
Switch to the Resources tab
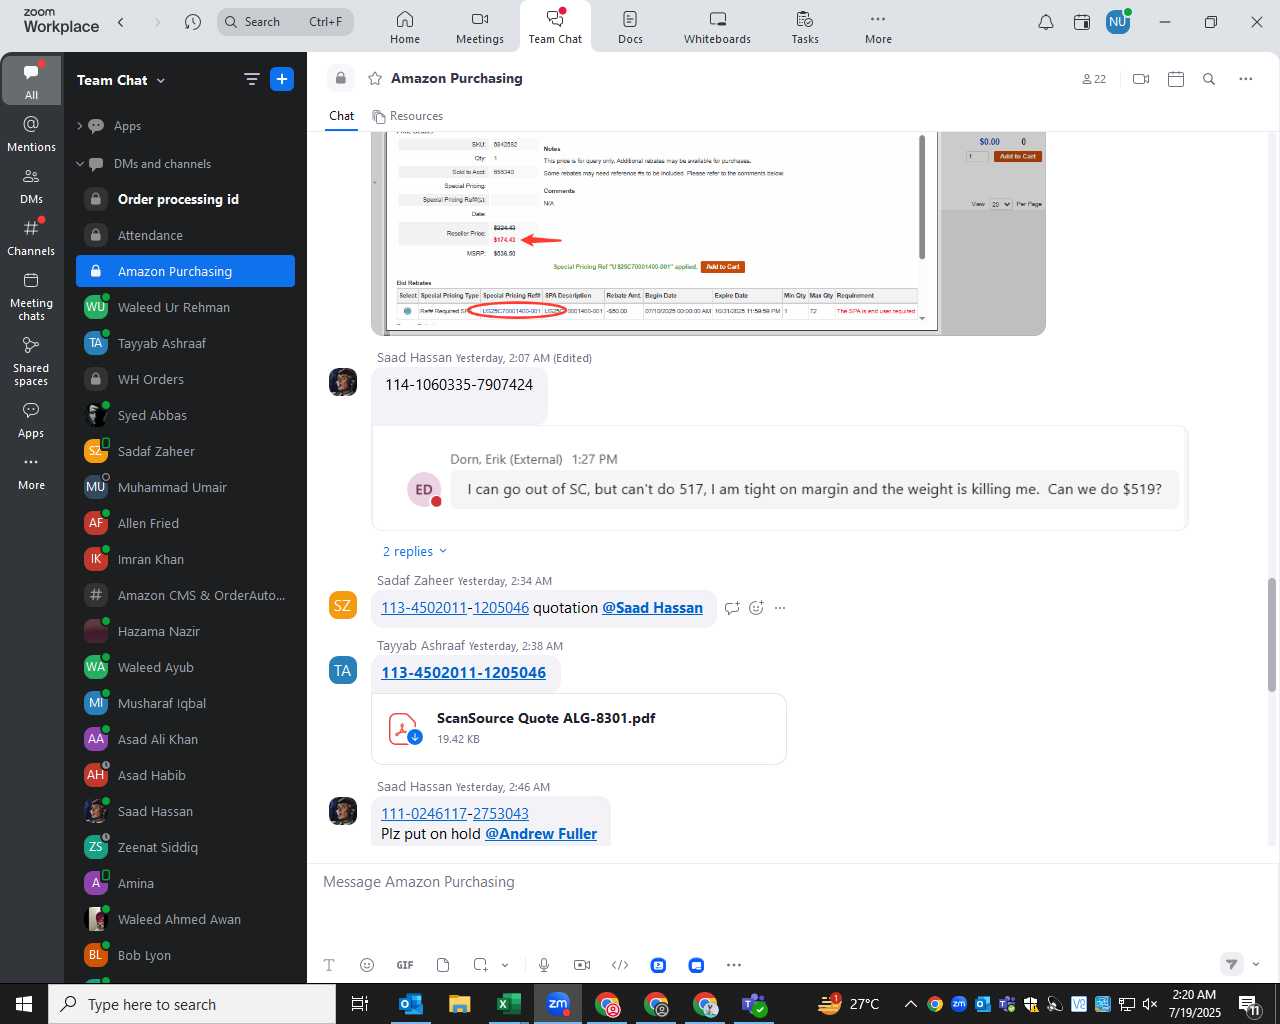(408, 116)
